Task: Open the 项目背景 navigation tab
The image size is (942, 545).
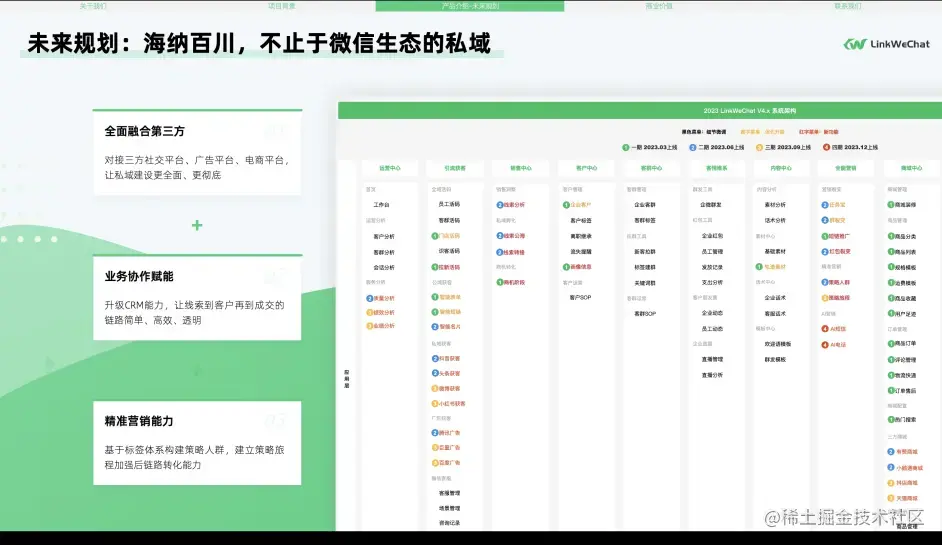Action: click(282, 6)
